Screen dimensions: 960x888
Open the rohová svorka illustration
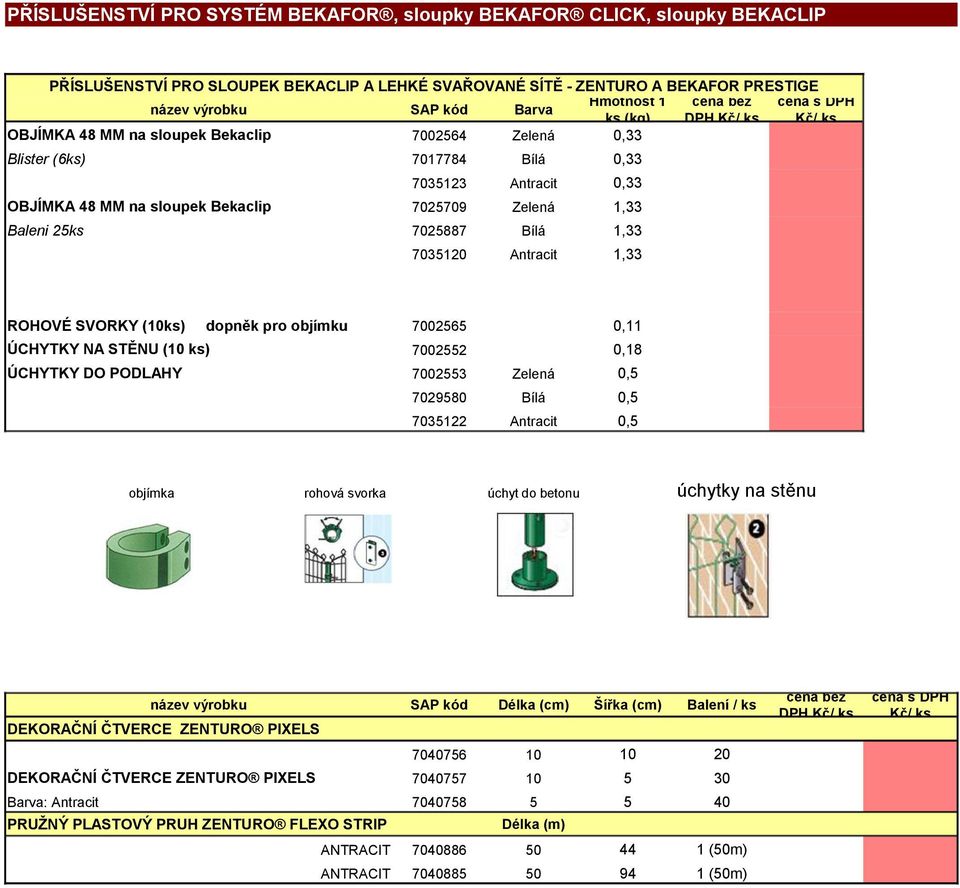[348, 549]
